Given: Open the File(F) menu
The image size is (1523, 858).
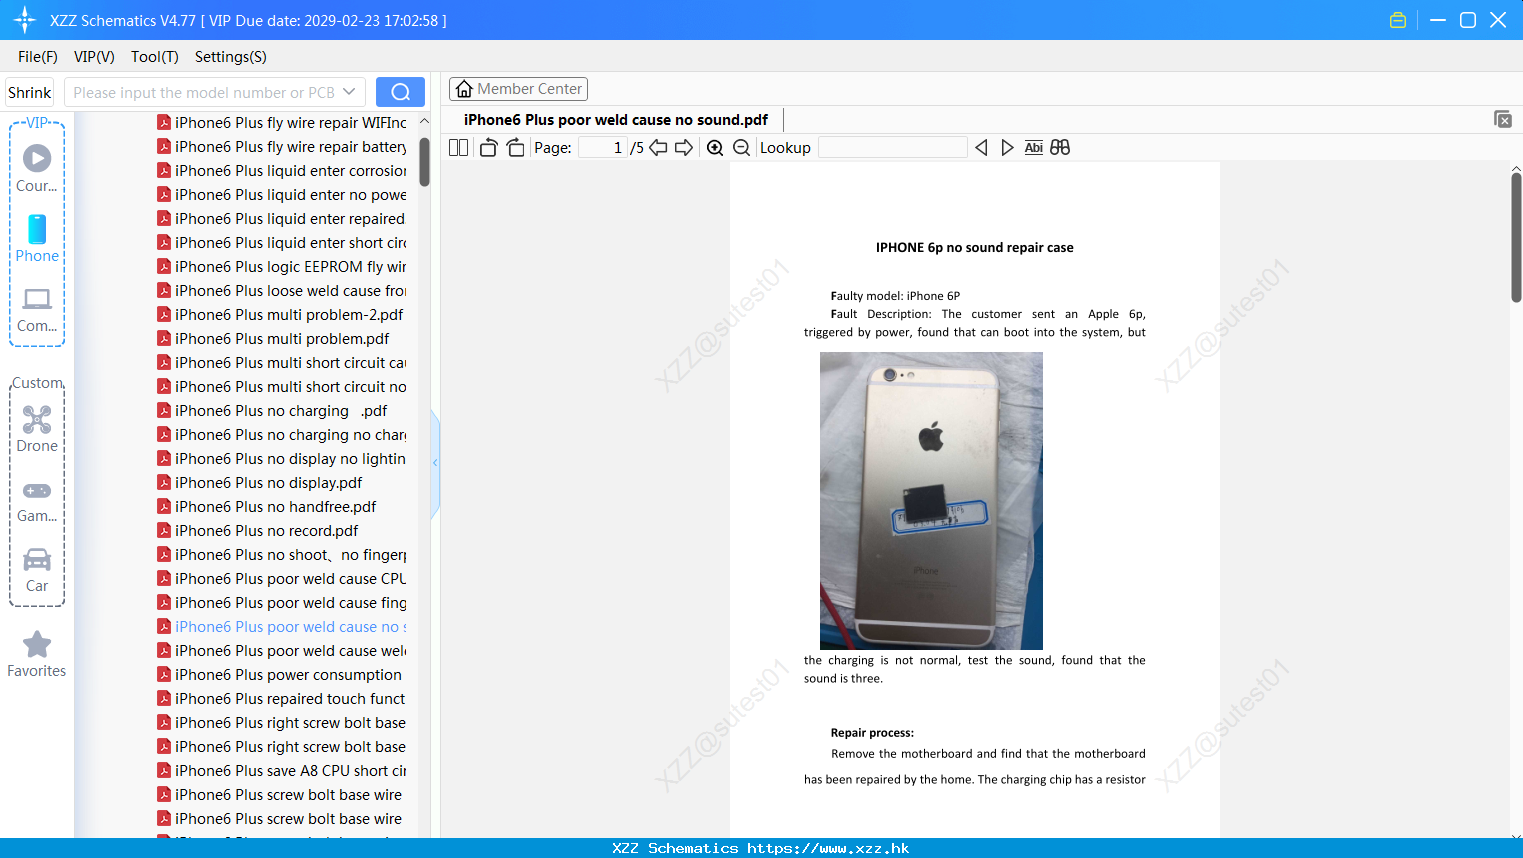Looking at the screenshot, I should point(38,57).
